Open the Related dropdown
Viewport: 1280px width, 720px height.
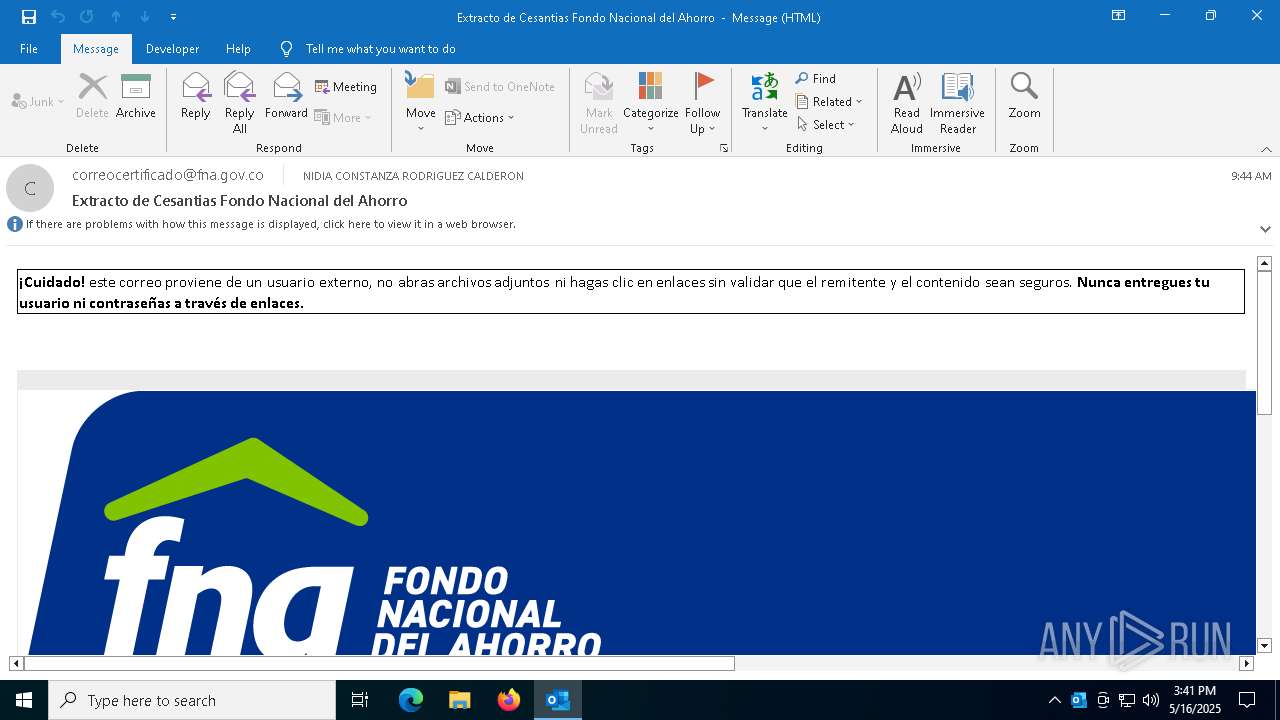(829, 101)
